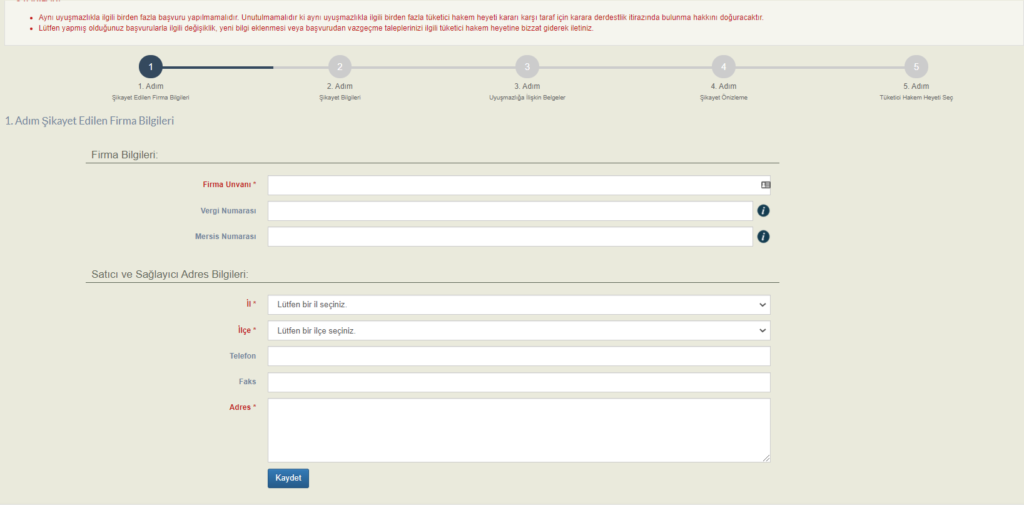The image size is (1024, 505).
Task: Select step 5 Tüketici Hakem Heyeti Seç
Action: click(916, 67)
